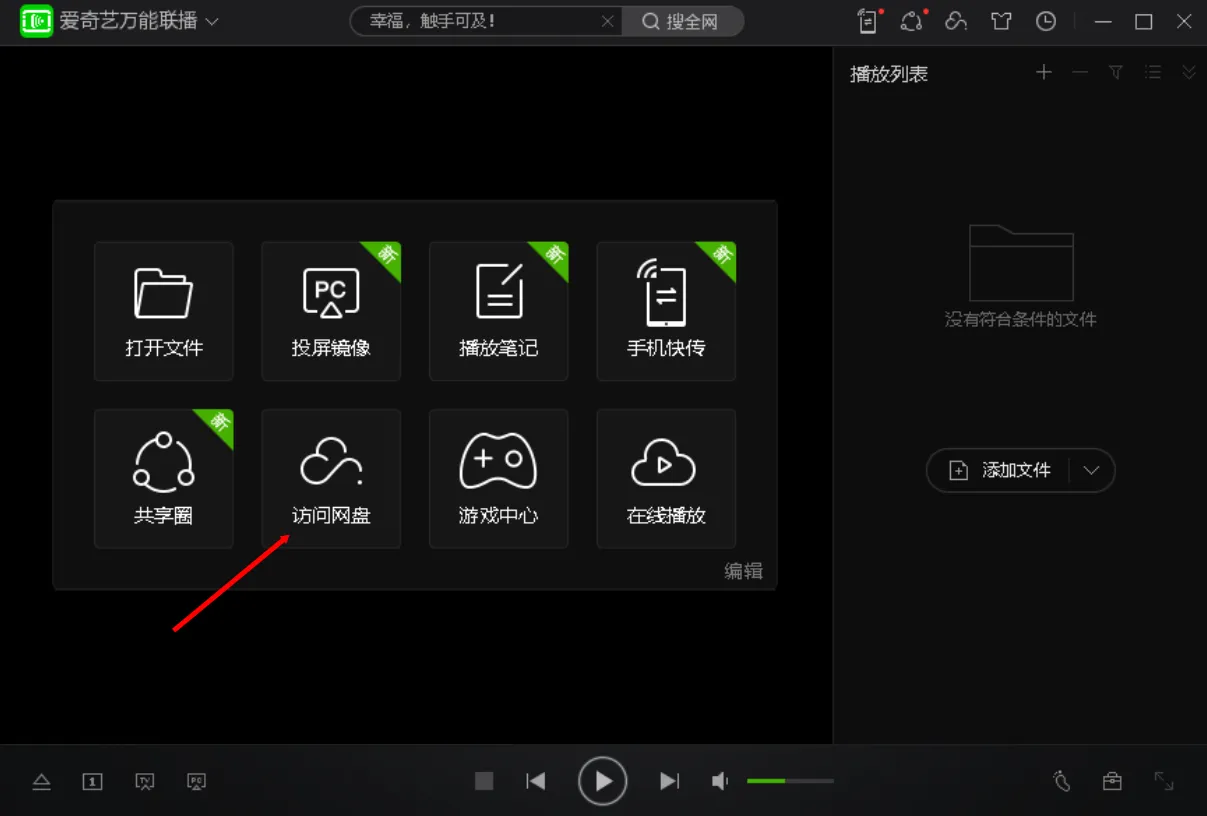1207x816 pixels.
Task: Mute the volume speaker icon
Action: point(720,781)
